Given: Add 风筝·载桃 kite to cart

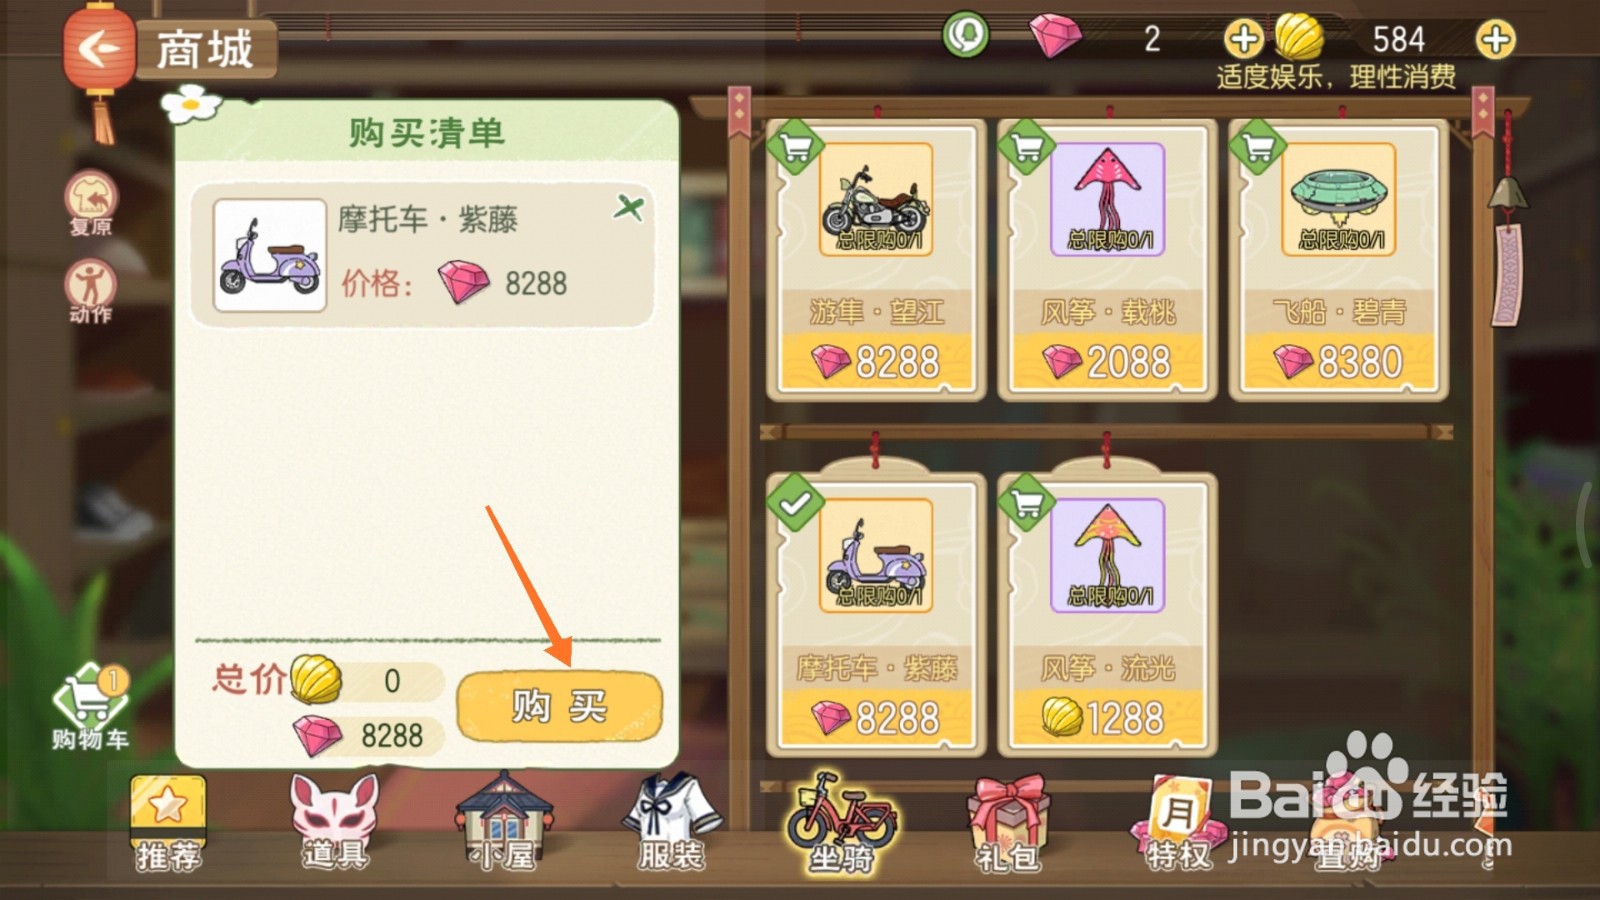Looking at the screenshot, I should click(1027, 149).
